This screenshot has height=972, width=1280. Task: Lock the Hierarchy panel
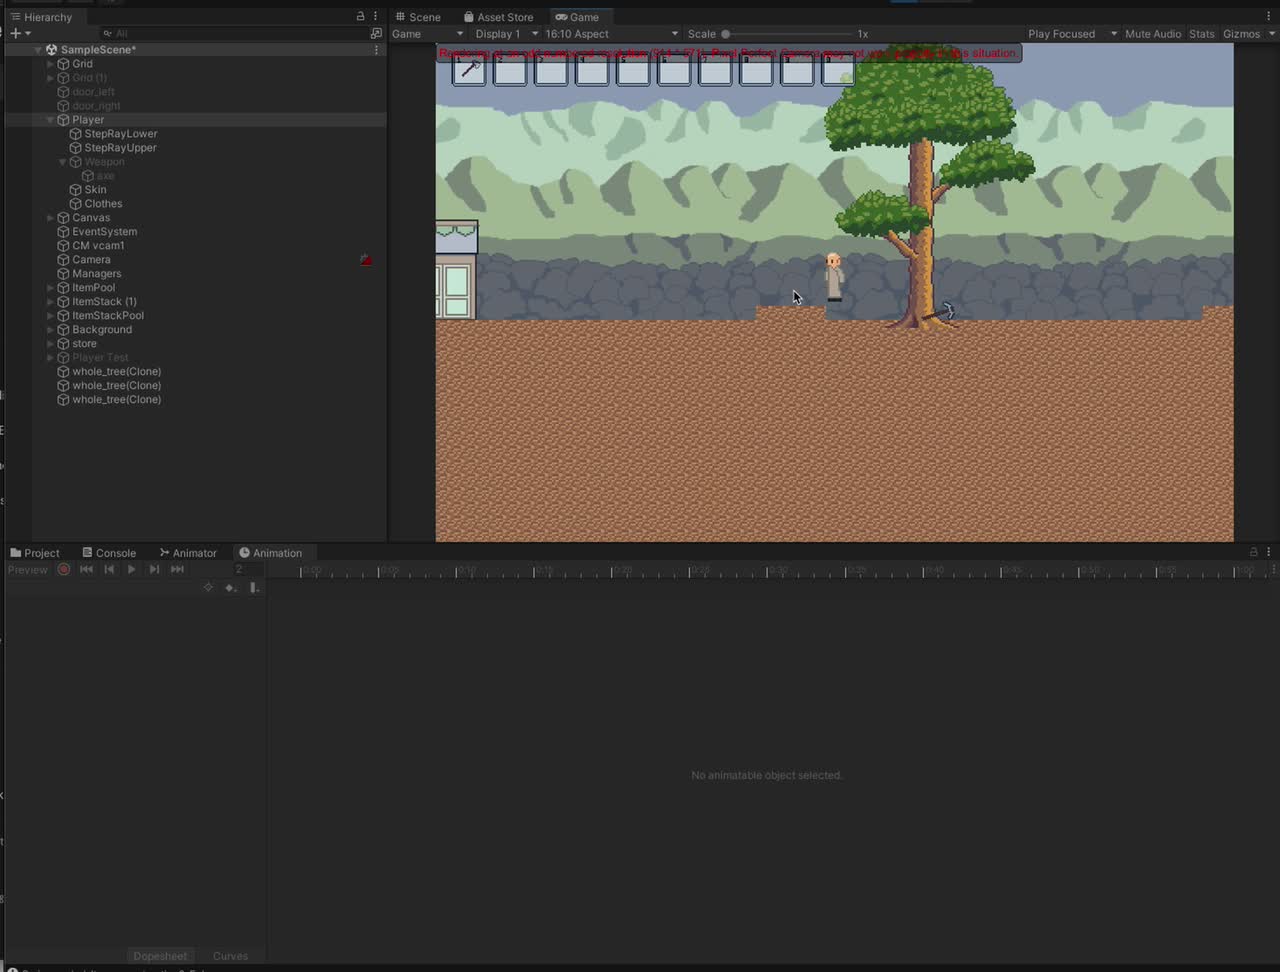pos(361,17)
